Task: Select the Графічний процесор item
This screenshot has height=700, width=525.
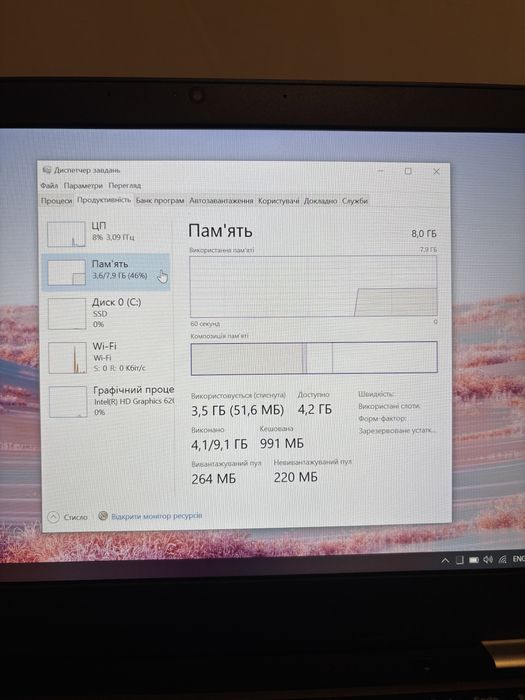Action: click(108, 401)
